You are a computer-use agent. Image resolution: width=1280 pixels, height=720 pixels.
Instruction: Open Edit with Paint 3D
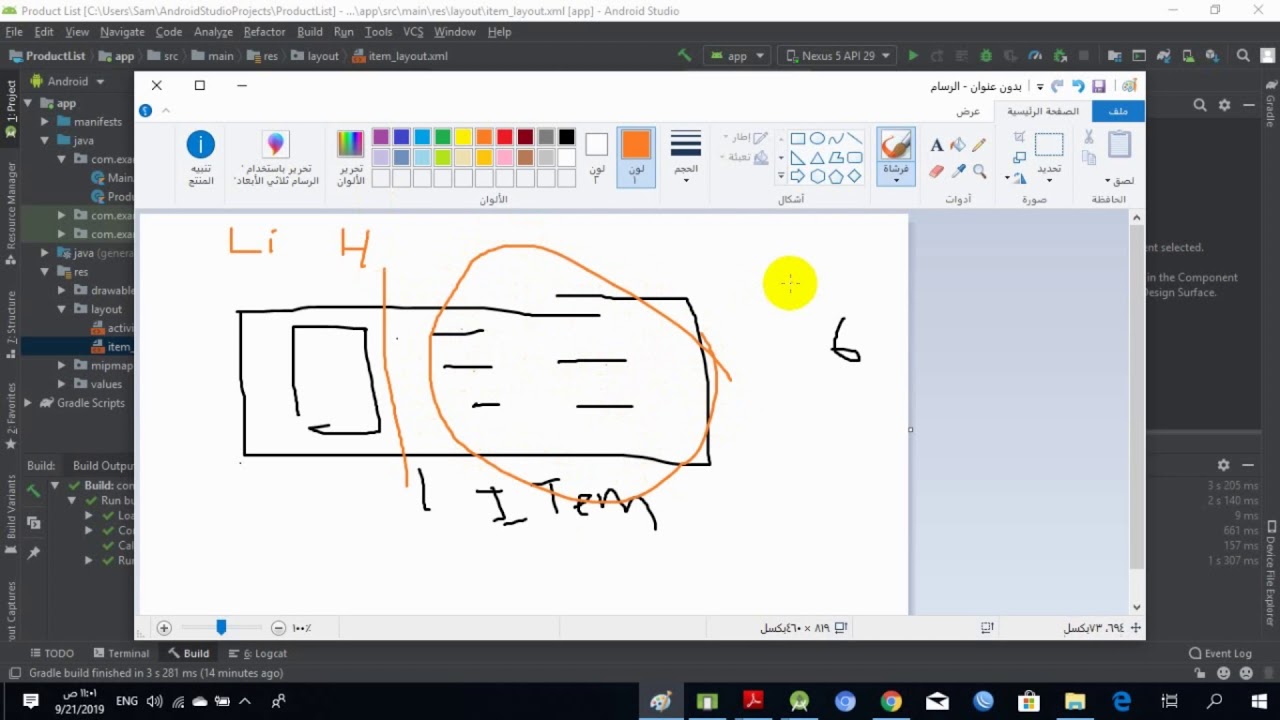[x=276, y=158]
